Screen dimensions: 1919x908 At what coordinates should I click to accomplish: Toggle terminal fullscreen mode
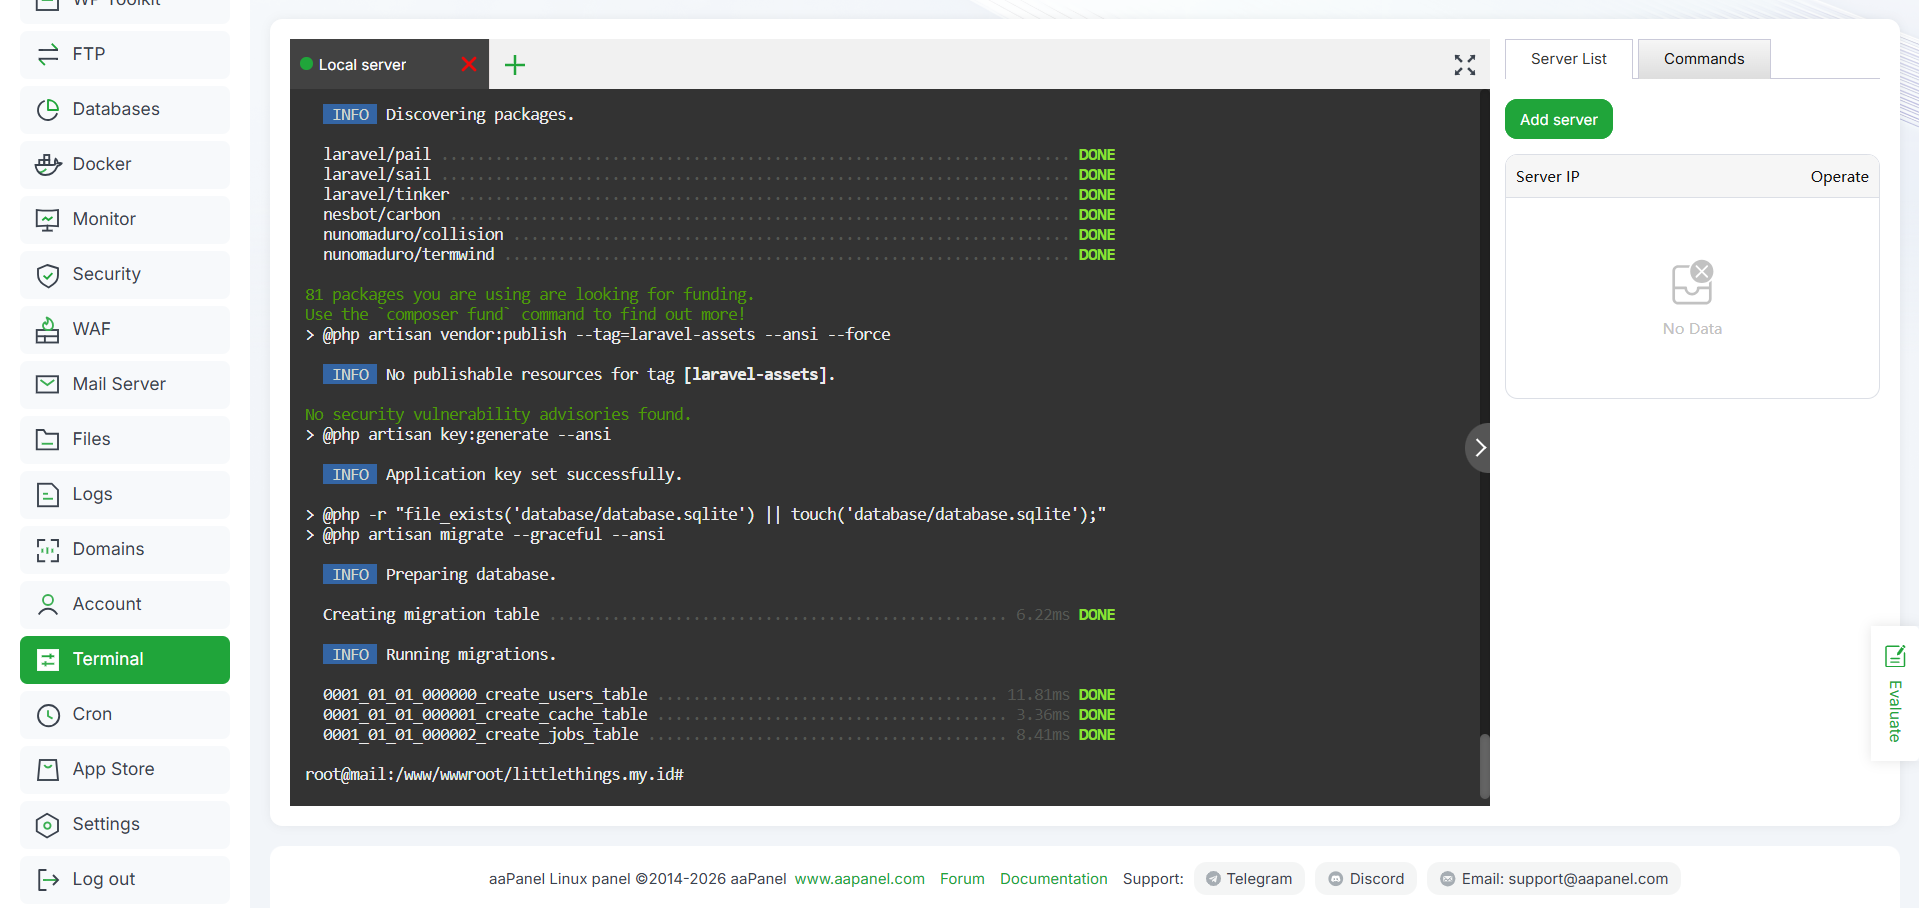coord(1465,65)
